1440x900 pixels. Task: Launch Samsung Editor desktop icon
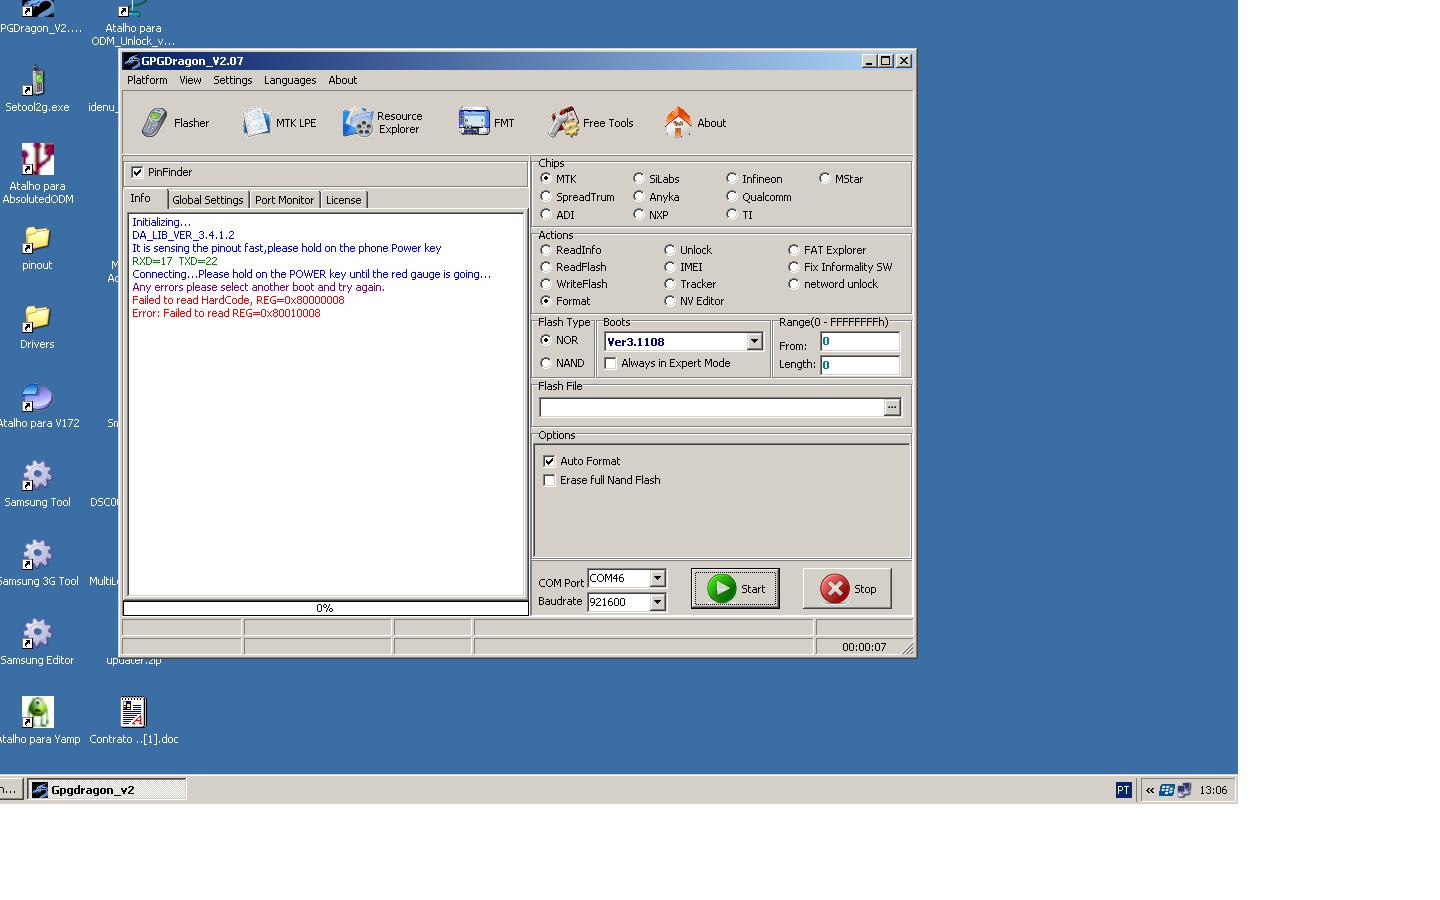(37, 643)
